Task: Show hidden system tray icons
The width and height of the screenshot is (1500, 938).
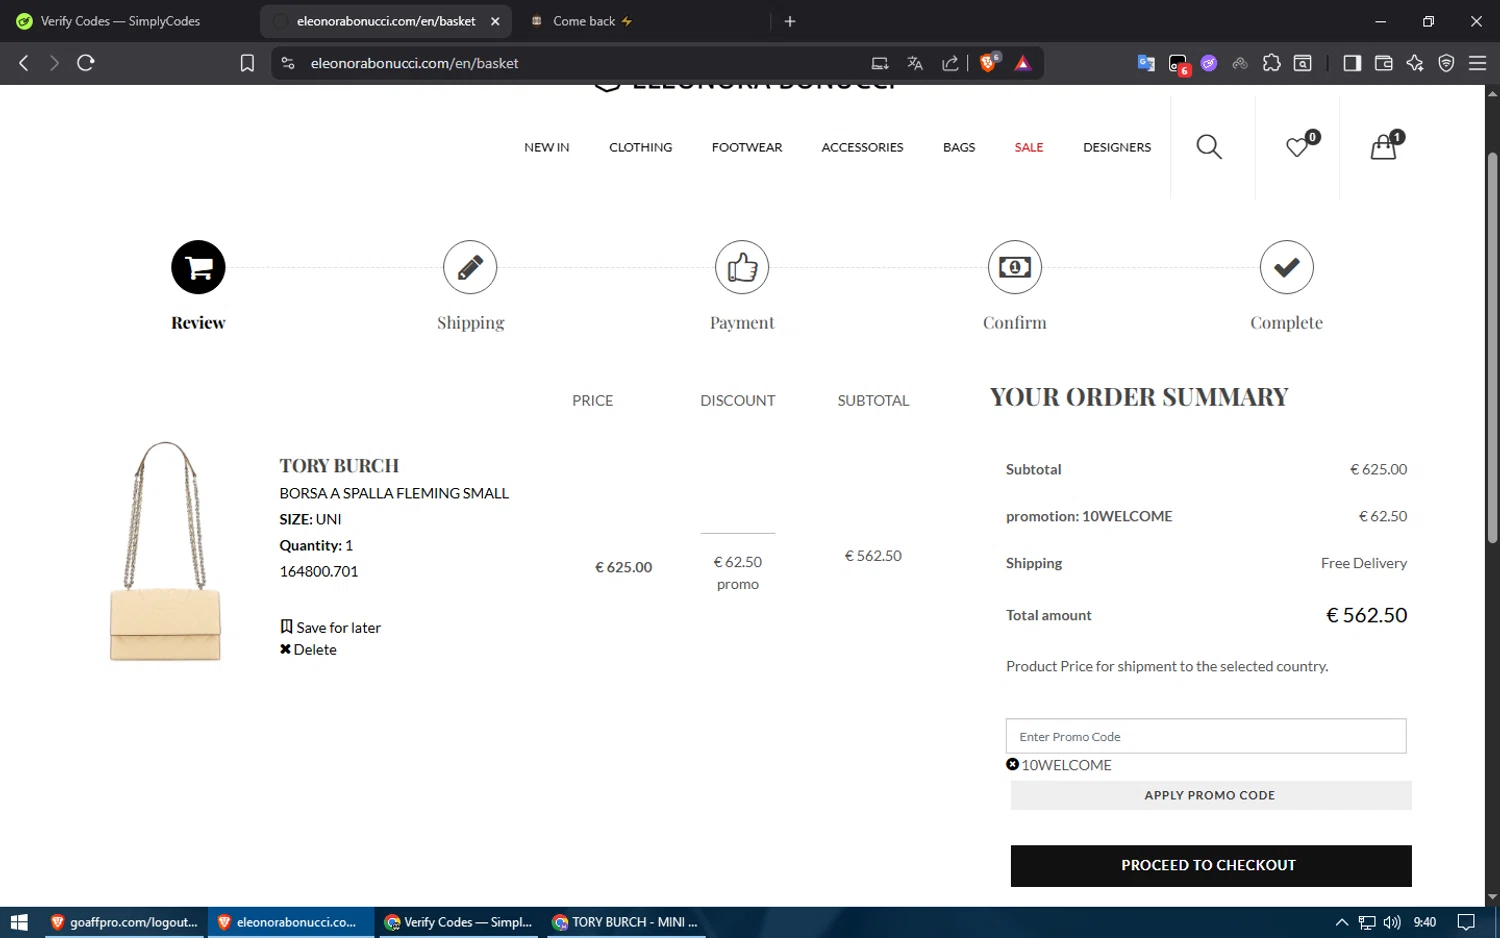Action: [1342, 922]
